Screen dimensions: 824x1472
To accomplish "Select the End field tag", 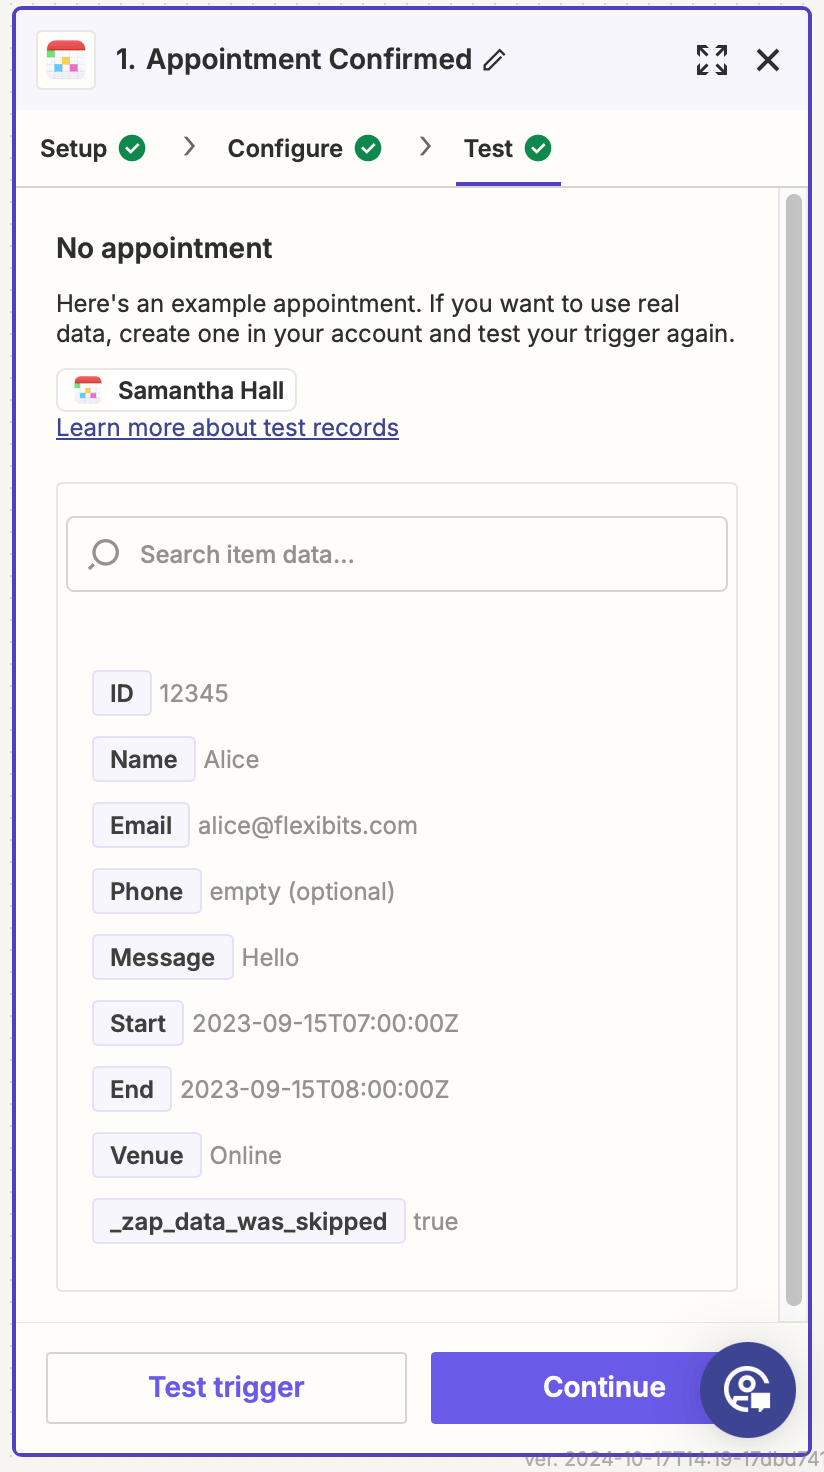I will pyautogui.click(x=132, y=1089).
